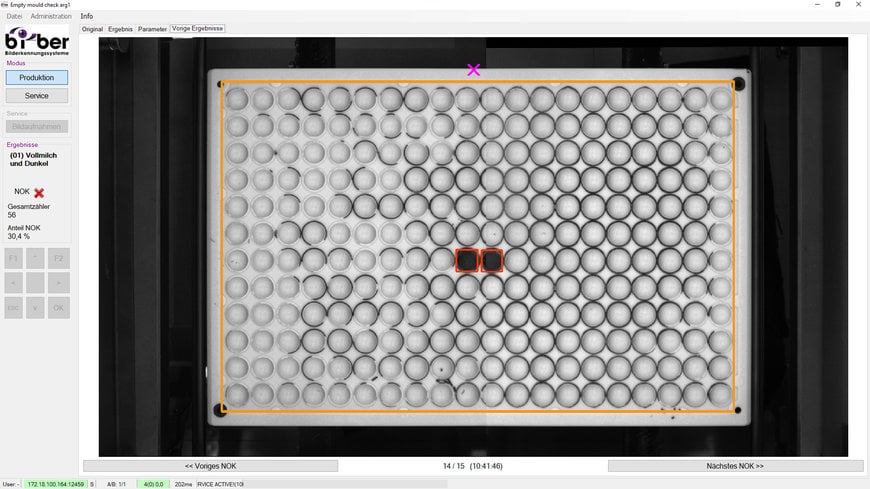Click the Gesamtzähler value 56

coord(12,215)
